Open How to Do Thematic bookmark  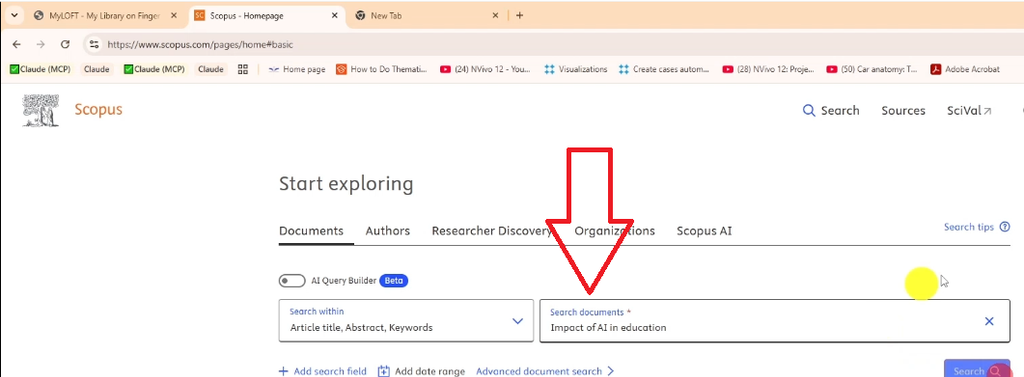381,69
